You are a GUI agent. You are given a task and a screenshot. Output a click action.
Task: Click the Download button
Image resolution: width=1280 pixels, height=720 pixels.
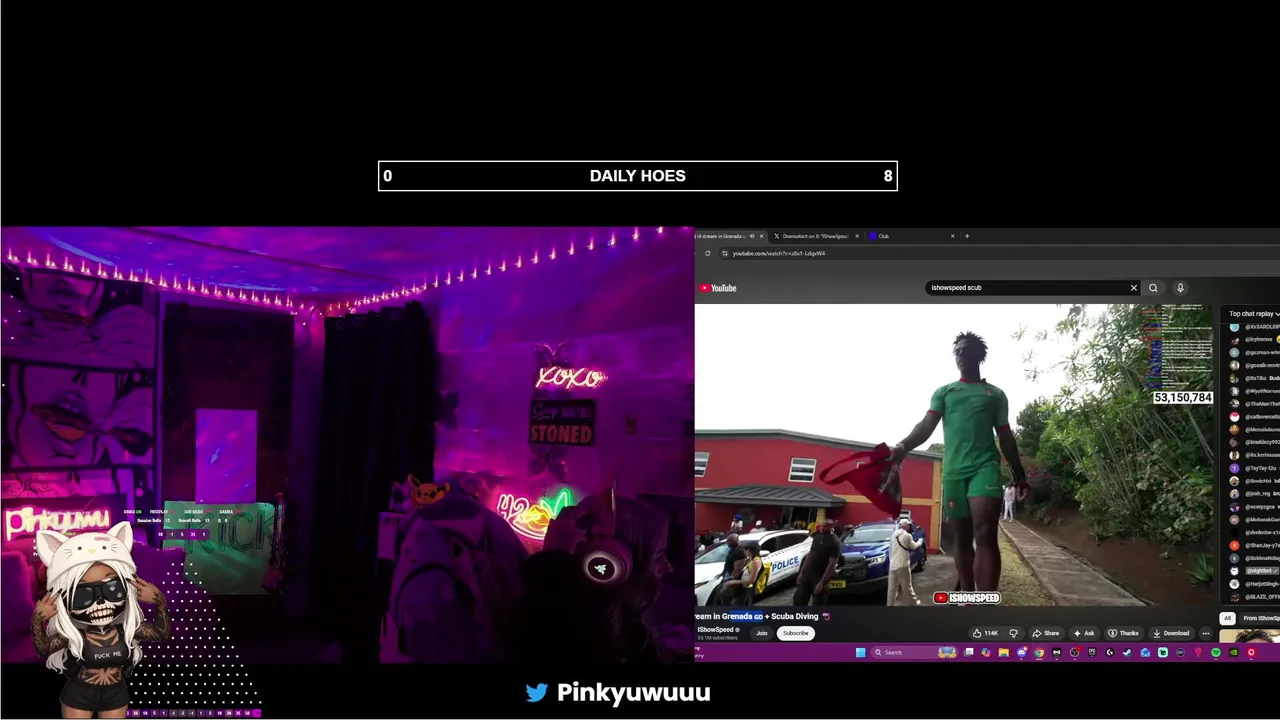coord(1171,633)
